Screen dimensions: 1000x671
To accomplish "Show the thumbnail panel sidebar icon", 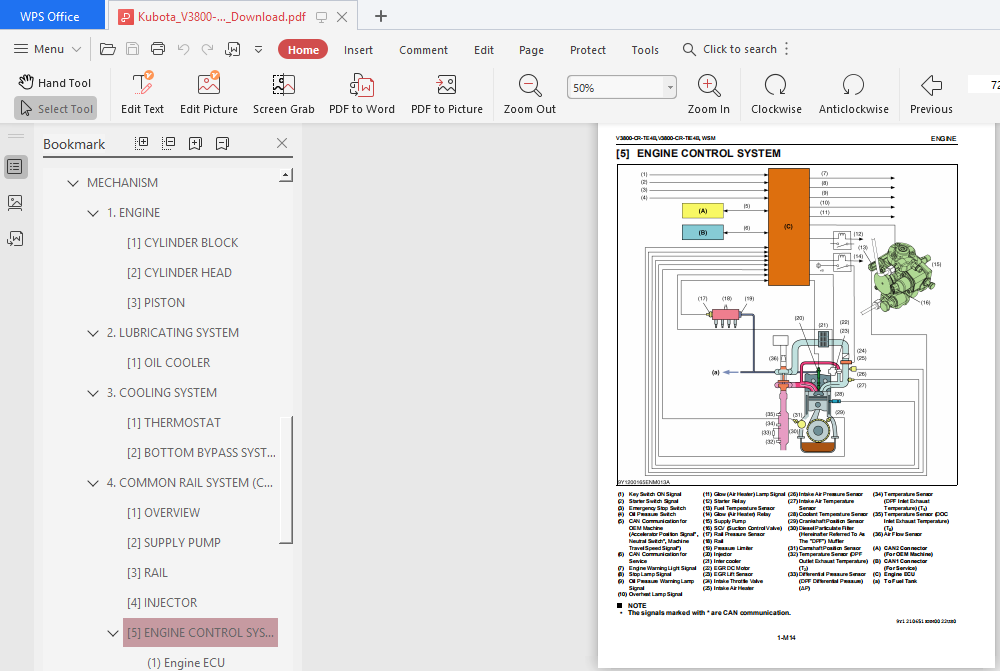I will tap(15, 203).
